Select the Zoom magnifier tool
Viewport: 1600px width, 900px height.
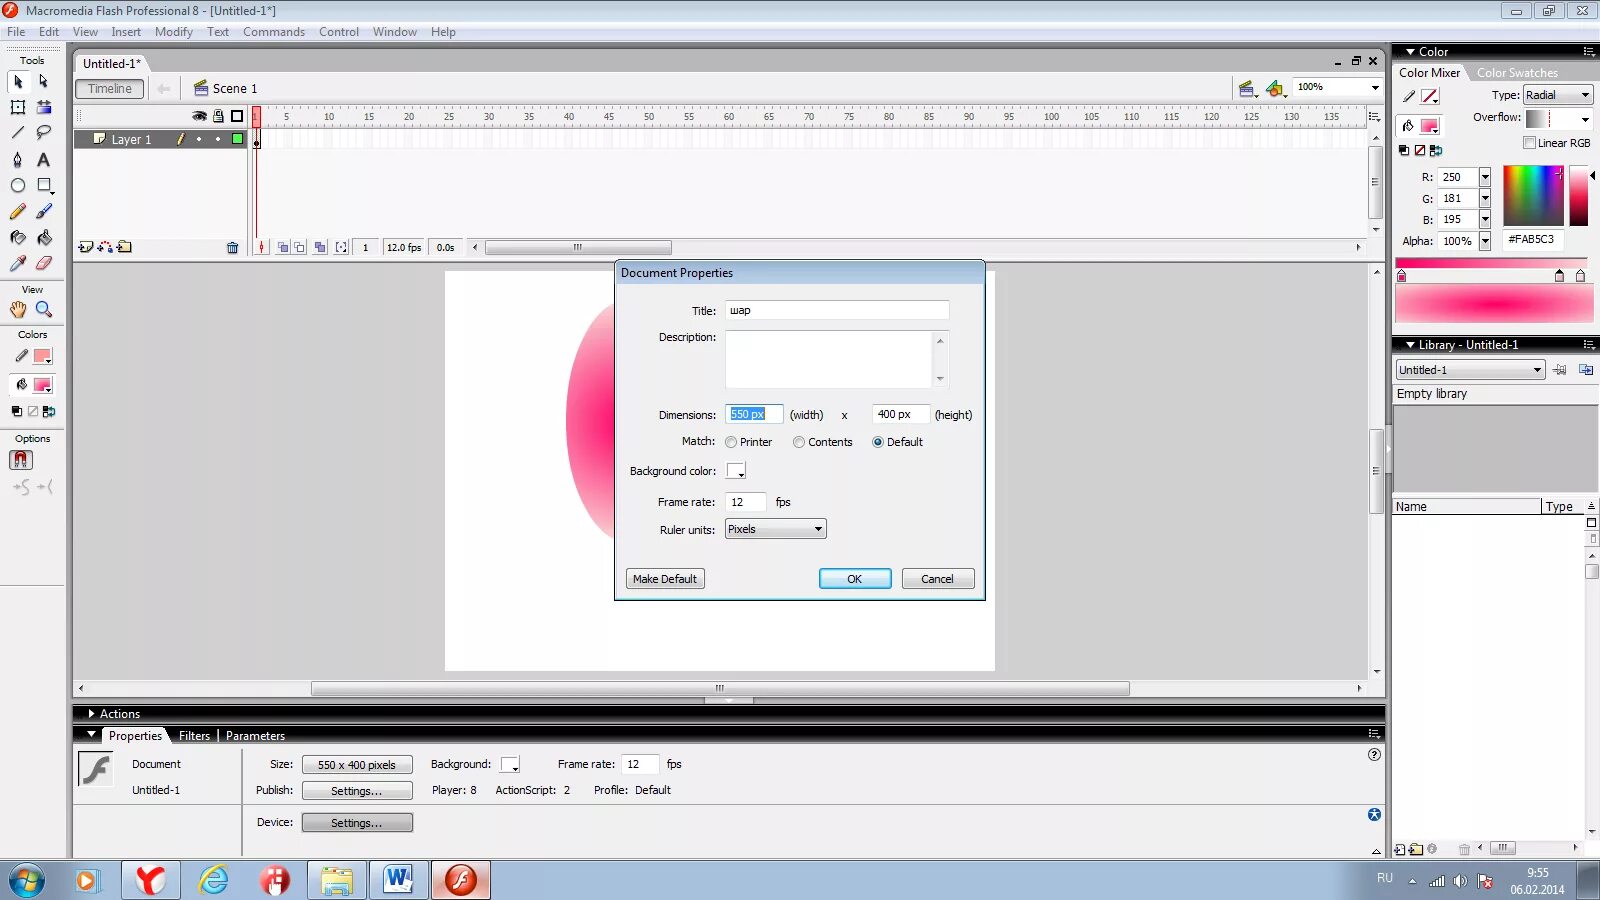click(x=44, y=310)
